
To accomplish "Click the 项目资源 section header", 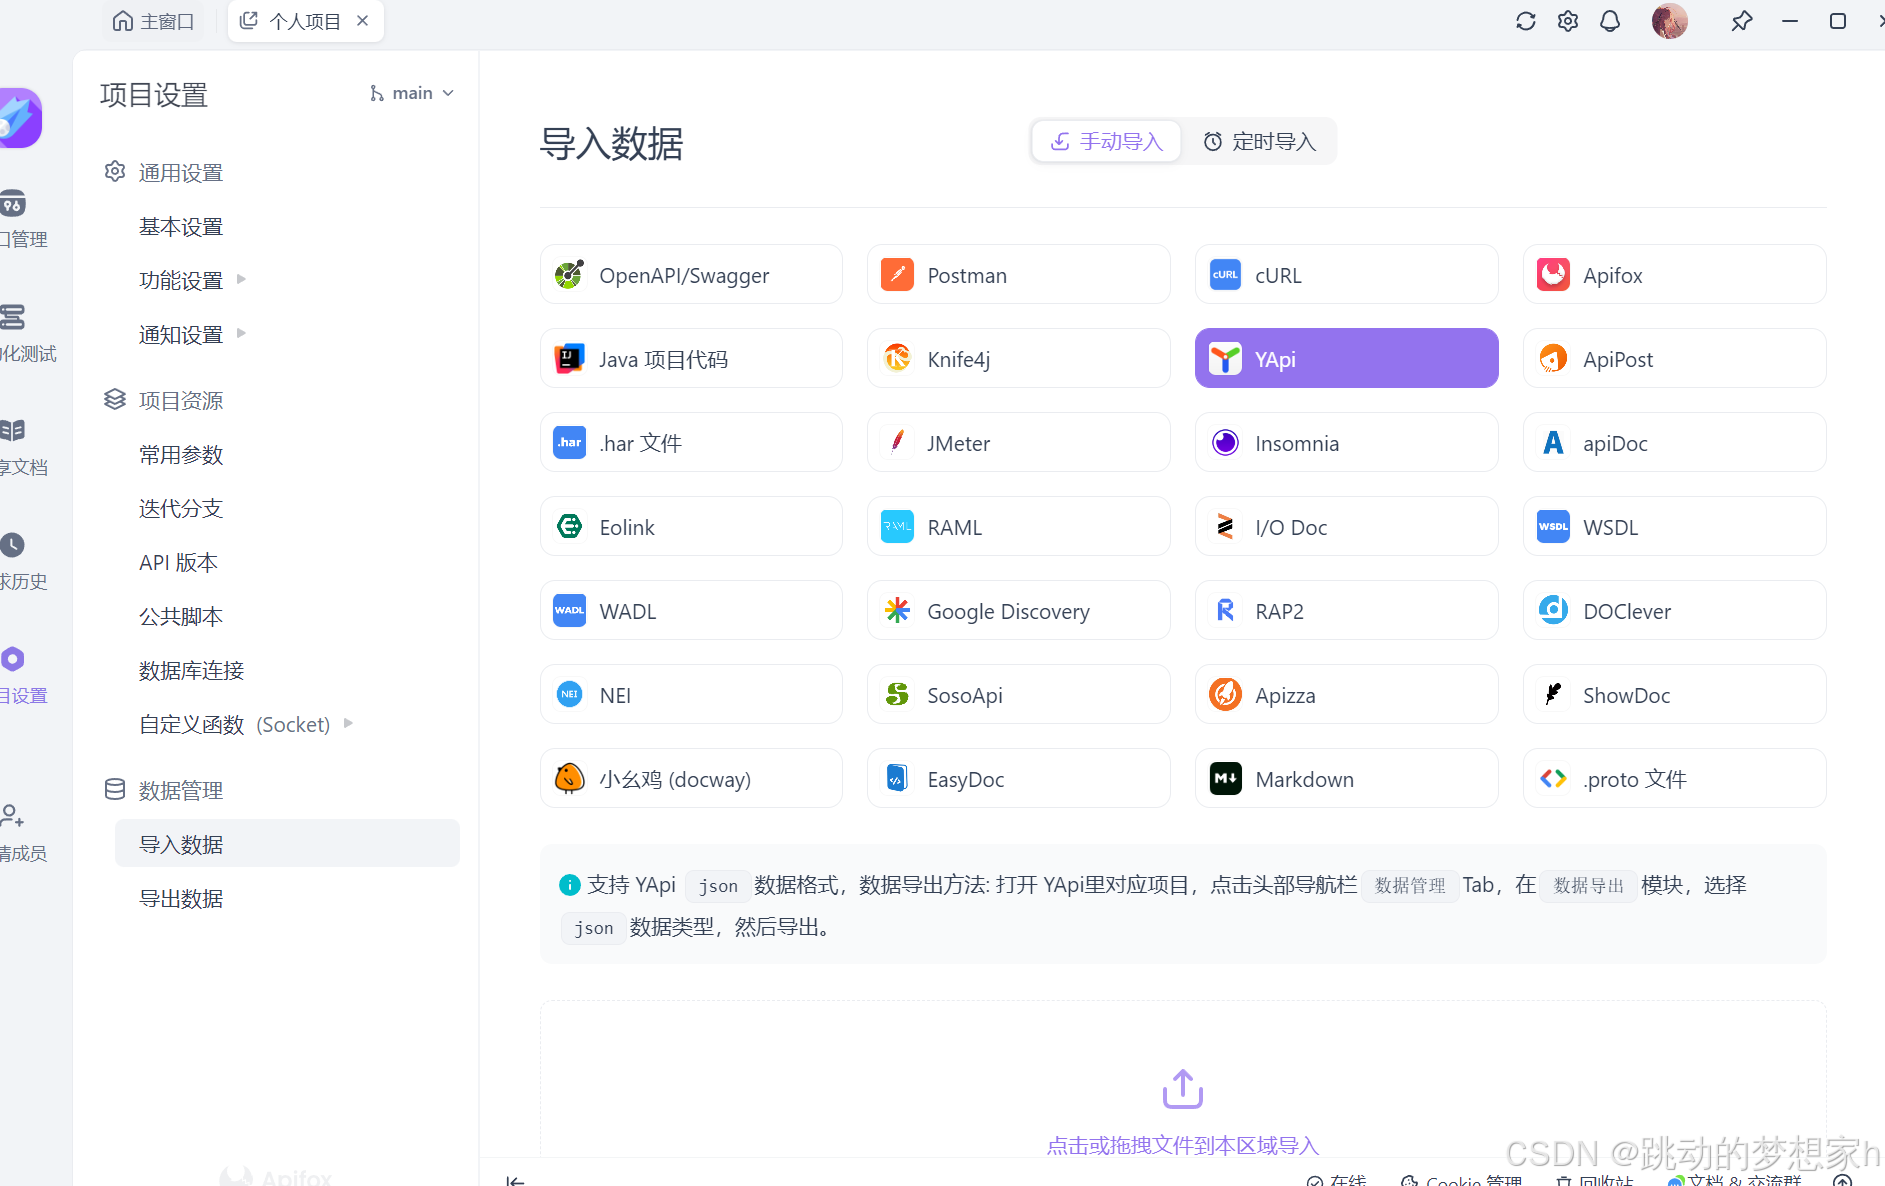I will pos(163,401).
